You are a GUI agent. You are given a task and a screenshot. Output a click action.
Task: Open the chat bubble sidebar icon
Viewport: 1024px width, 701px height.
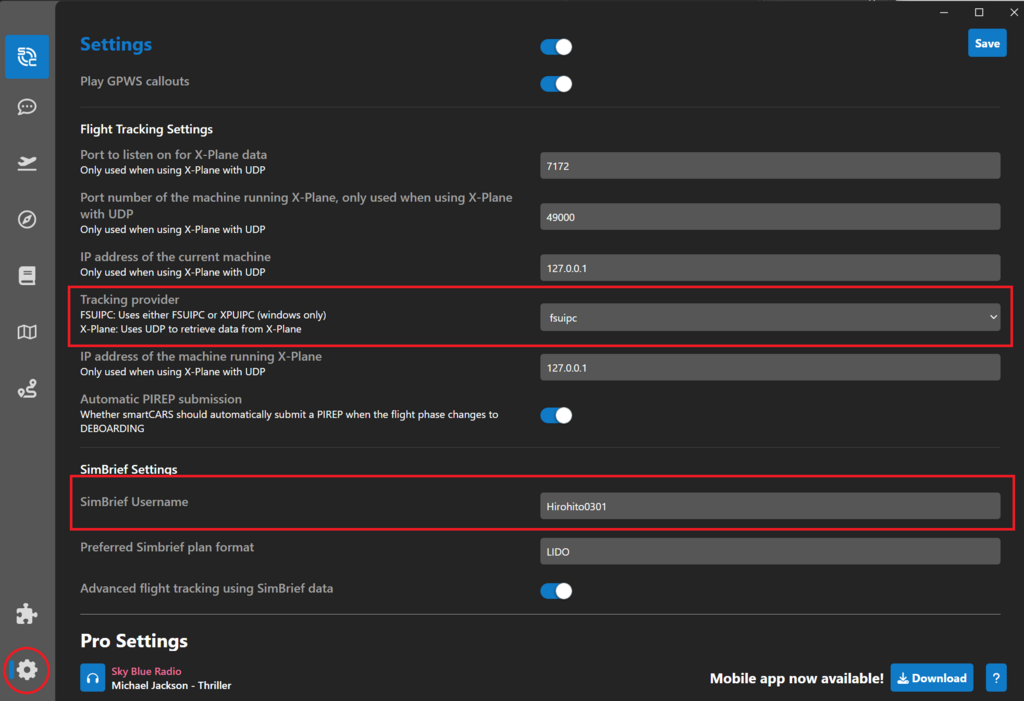[x=27, y=106]
